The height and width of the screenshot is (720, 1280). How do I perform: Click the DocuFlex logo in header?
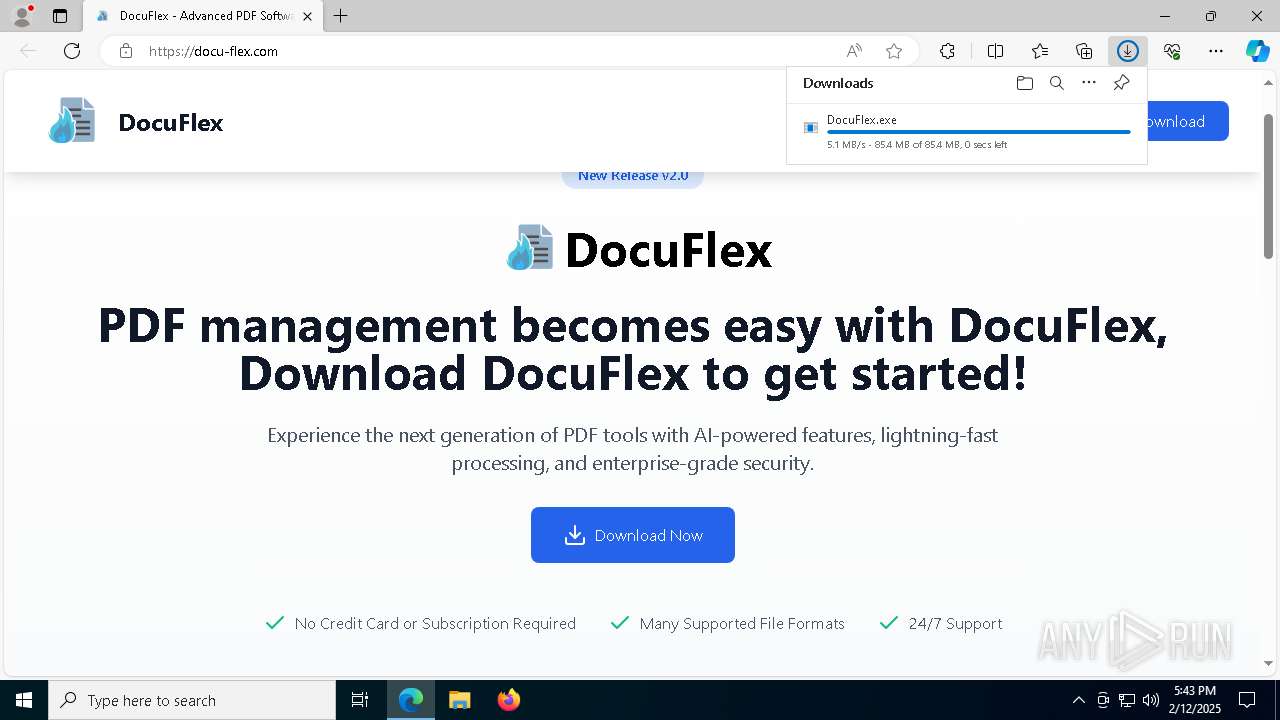coord(72,121)
